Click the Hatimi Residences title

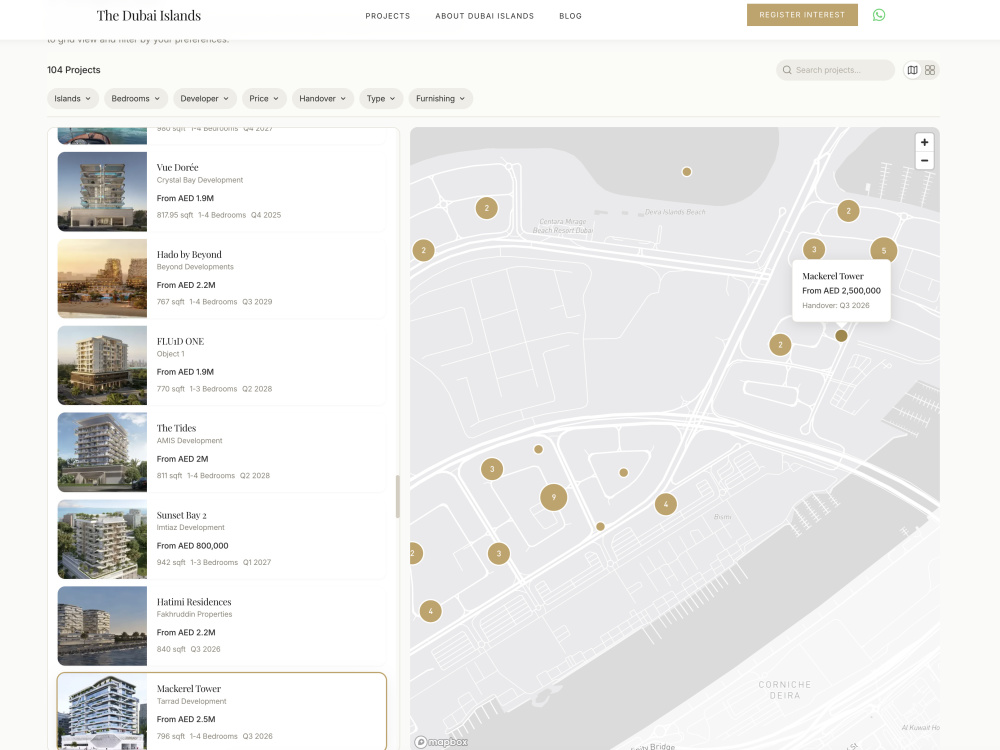tap(194, 602)
